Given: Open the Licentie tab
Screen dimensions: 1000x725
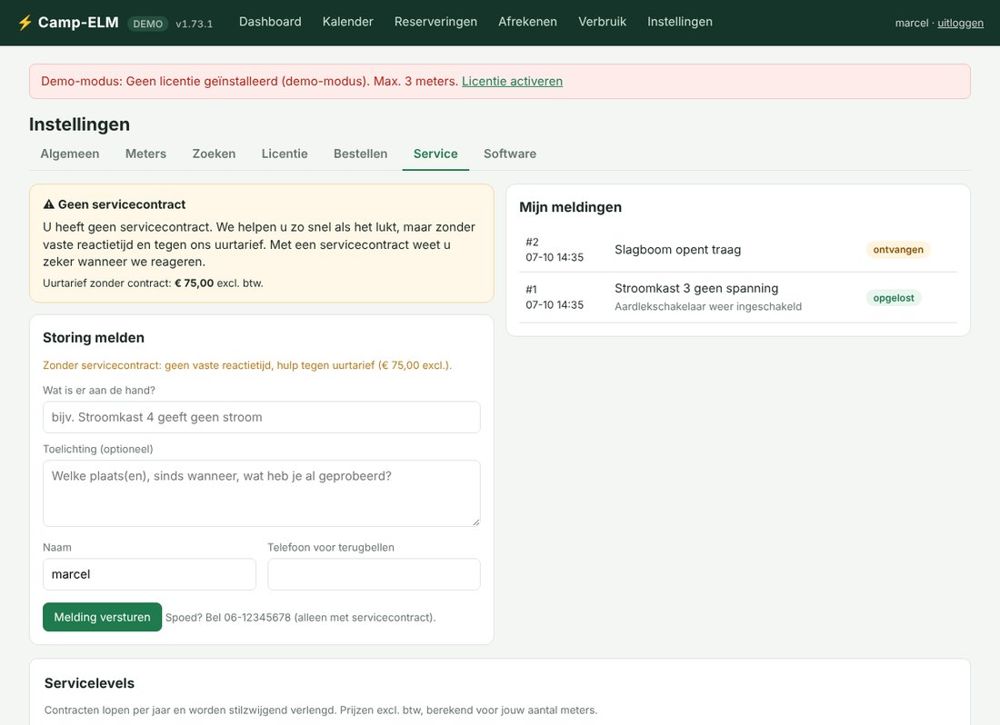Looking at the screenshot, I should (284, 154).
